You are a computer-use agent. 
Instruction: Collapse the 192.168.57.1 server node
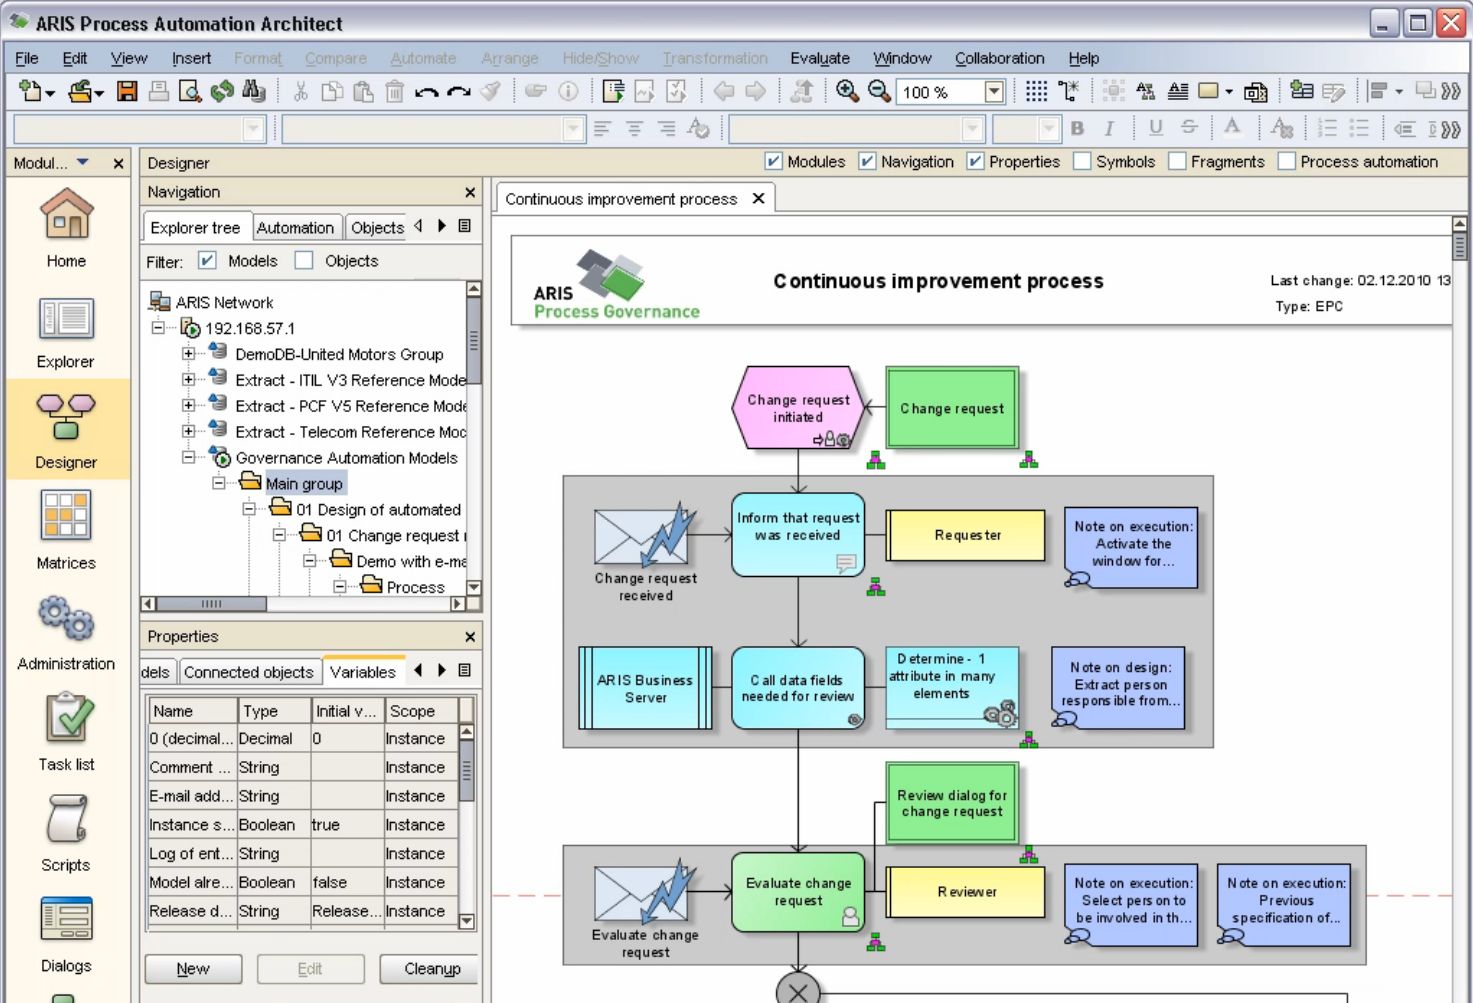click(158, 327)
